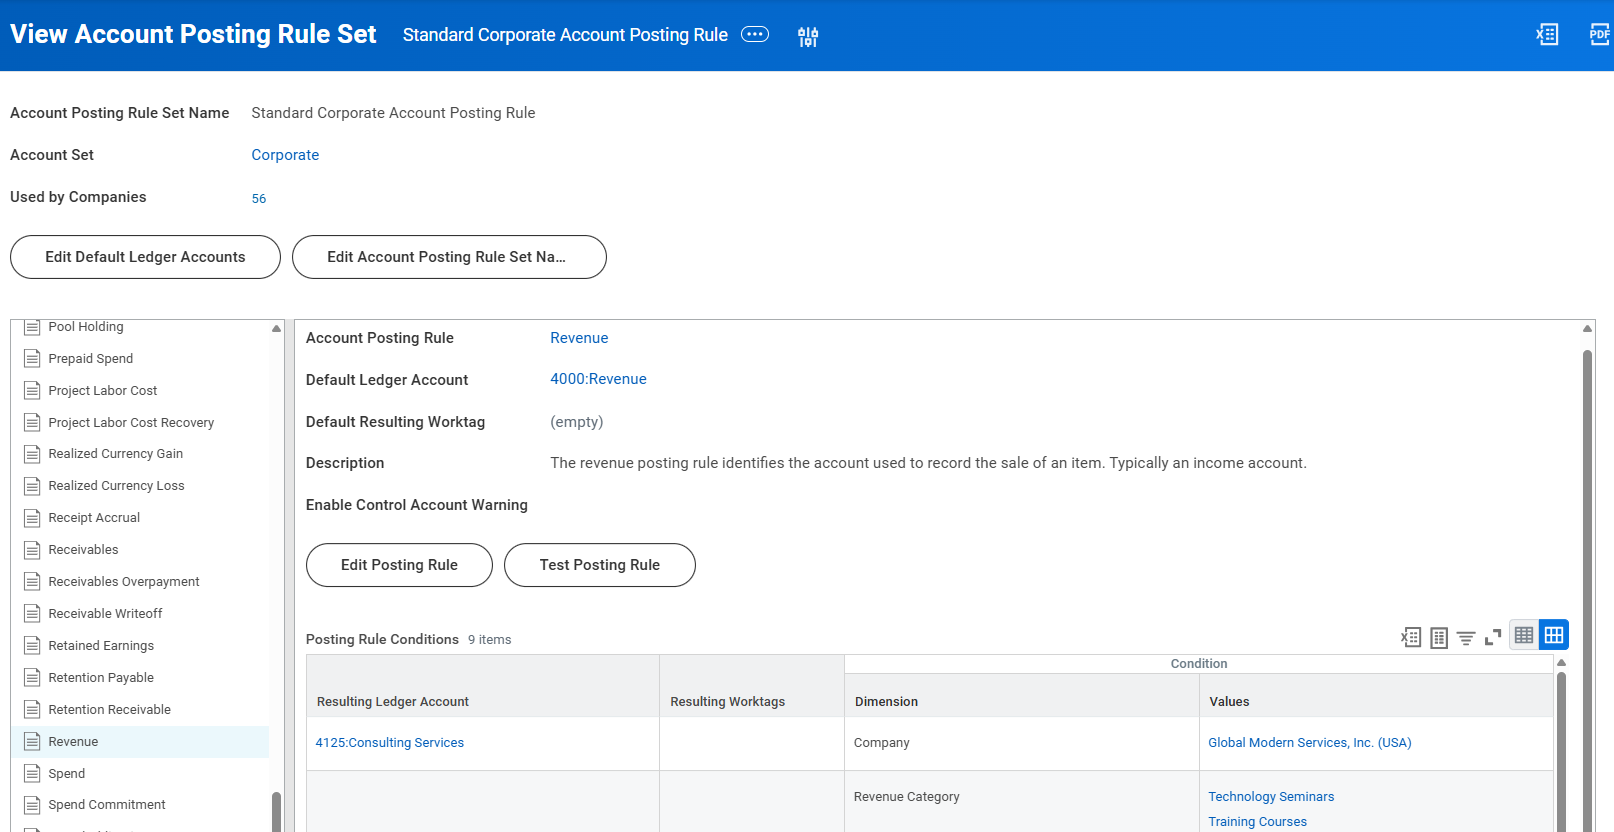This screenshot has height=832, width=1614.
Task: Toggle fullscreen mode for conditions table
Action: pos(1493,637)
